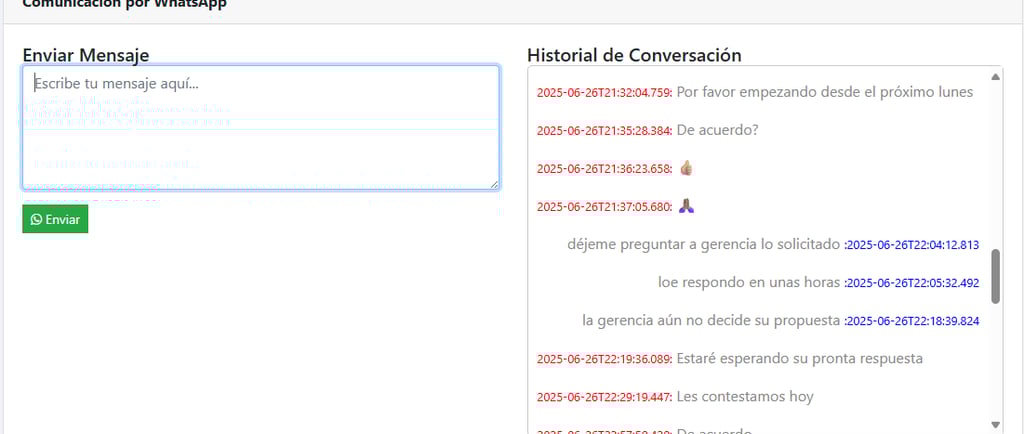1024x434 pixels.
Task: Click the 'Enviar Mensaje' heading
Action: 86,55
